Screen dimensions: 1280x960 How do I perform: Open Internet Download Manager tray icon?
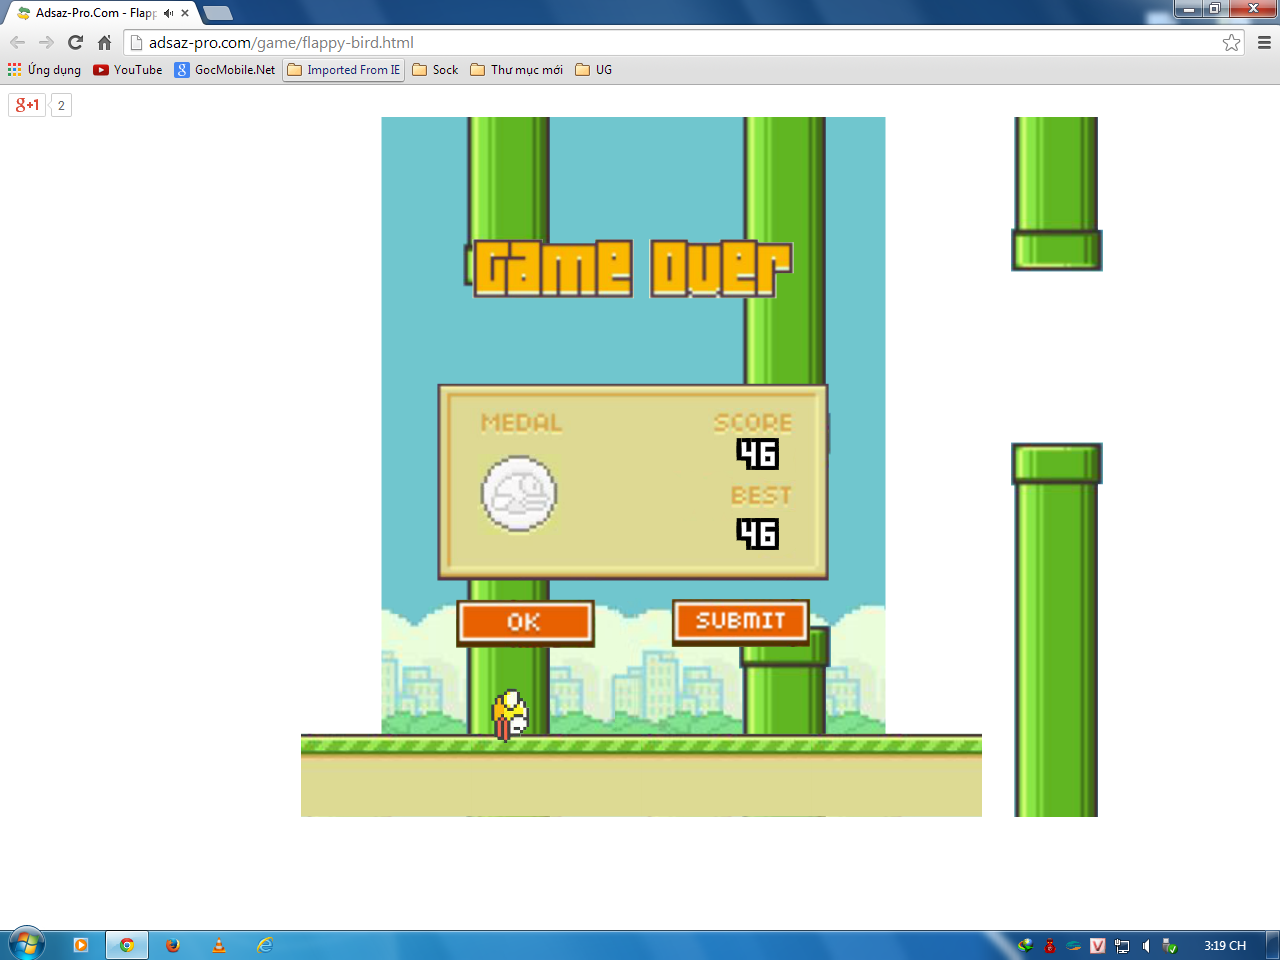point(1025,945)
